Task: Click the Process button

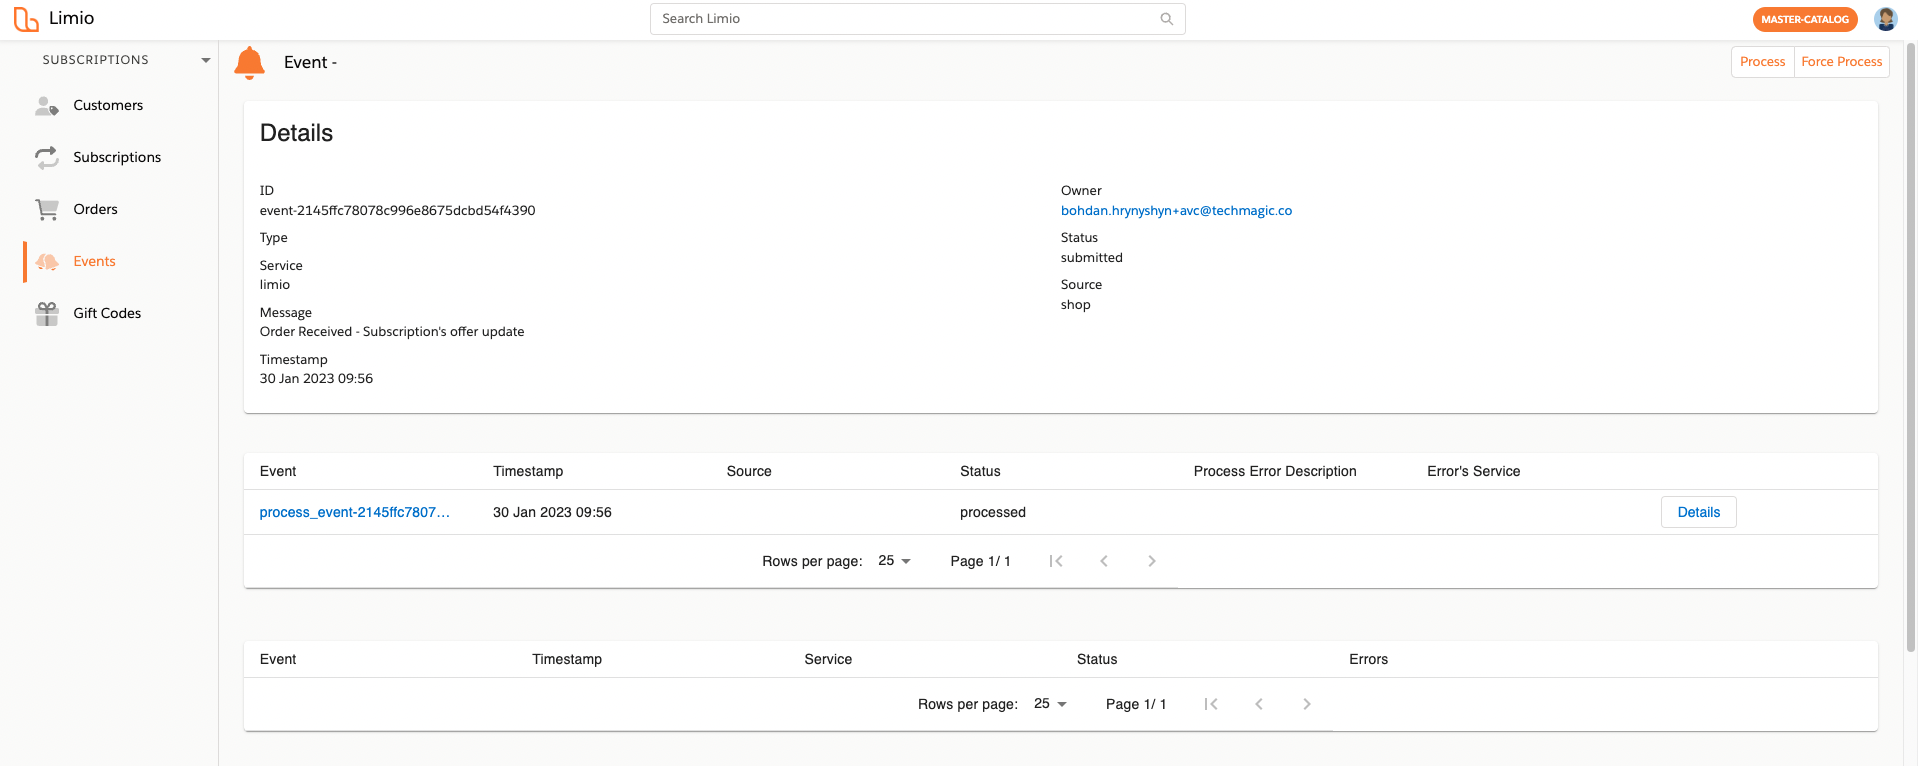Action: 1763,62
